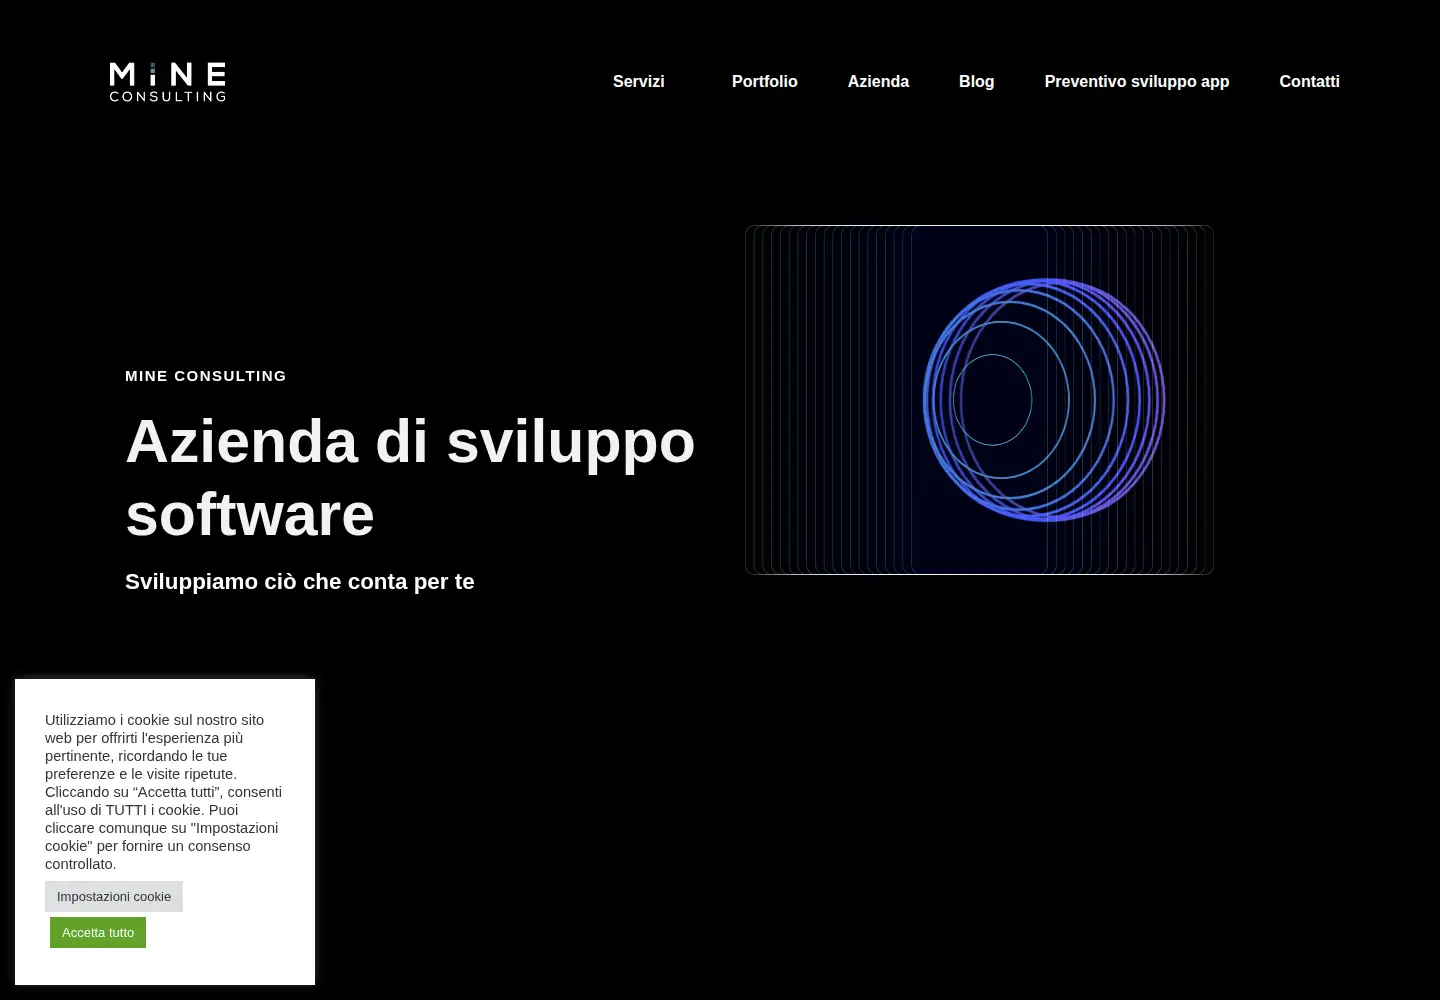
Task: Click the heading 'Azienda di sviluppo software'
Action: [410, 477]
